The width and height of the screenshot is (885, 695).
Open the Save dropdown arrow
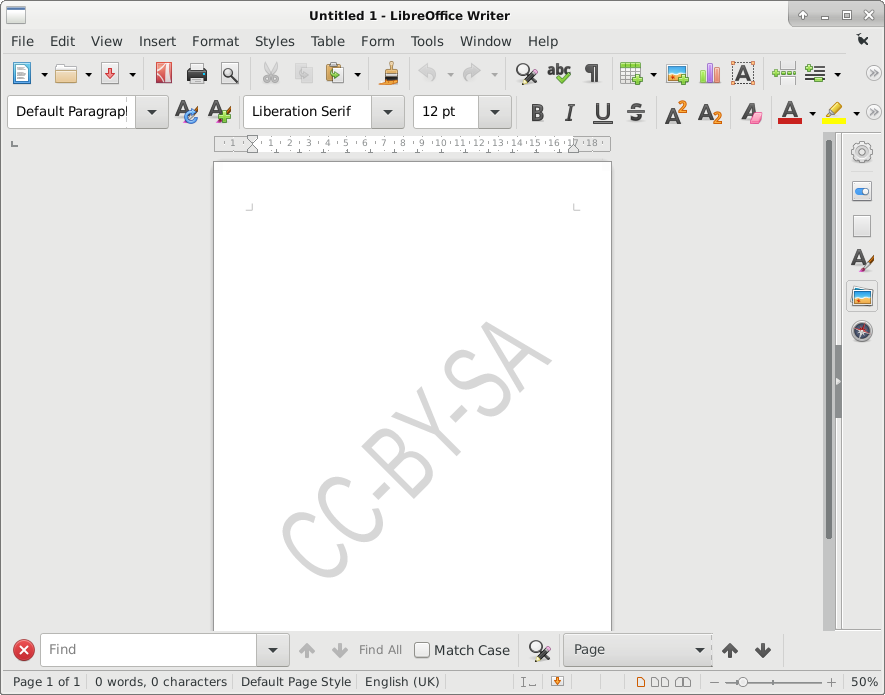point(133,74)
